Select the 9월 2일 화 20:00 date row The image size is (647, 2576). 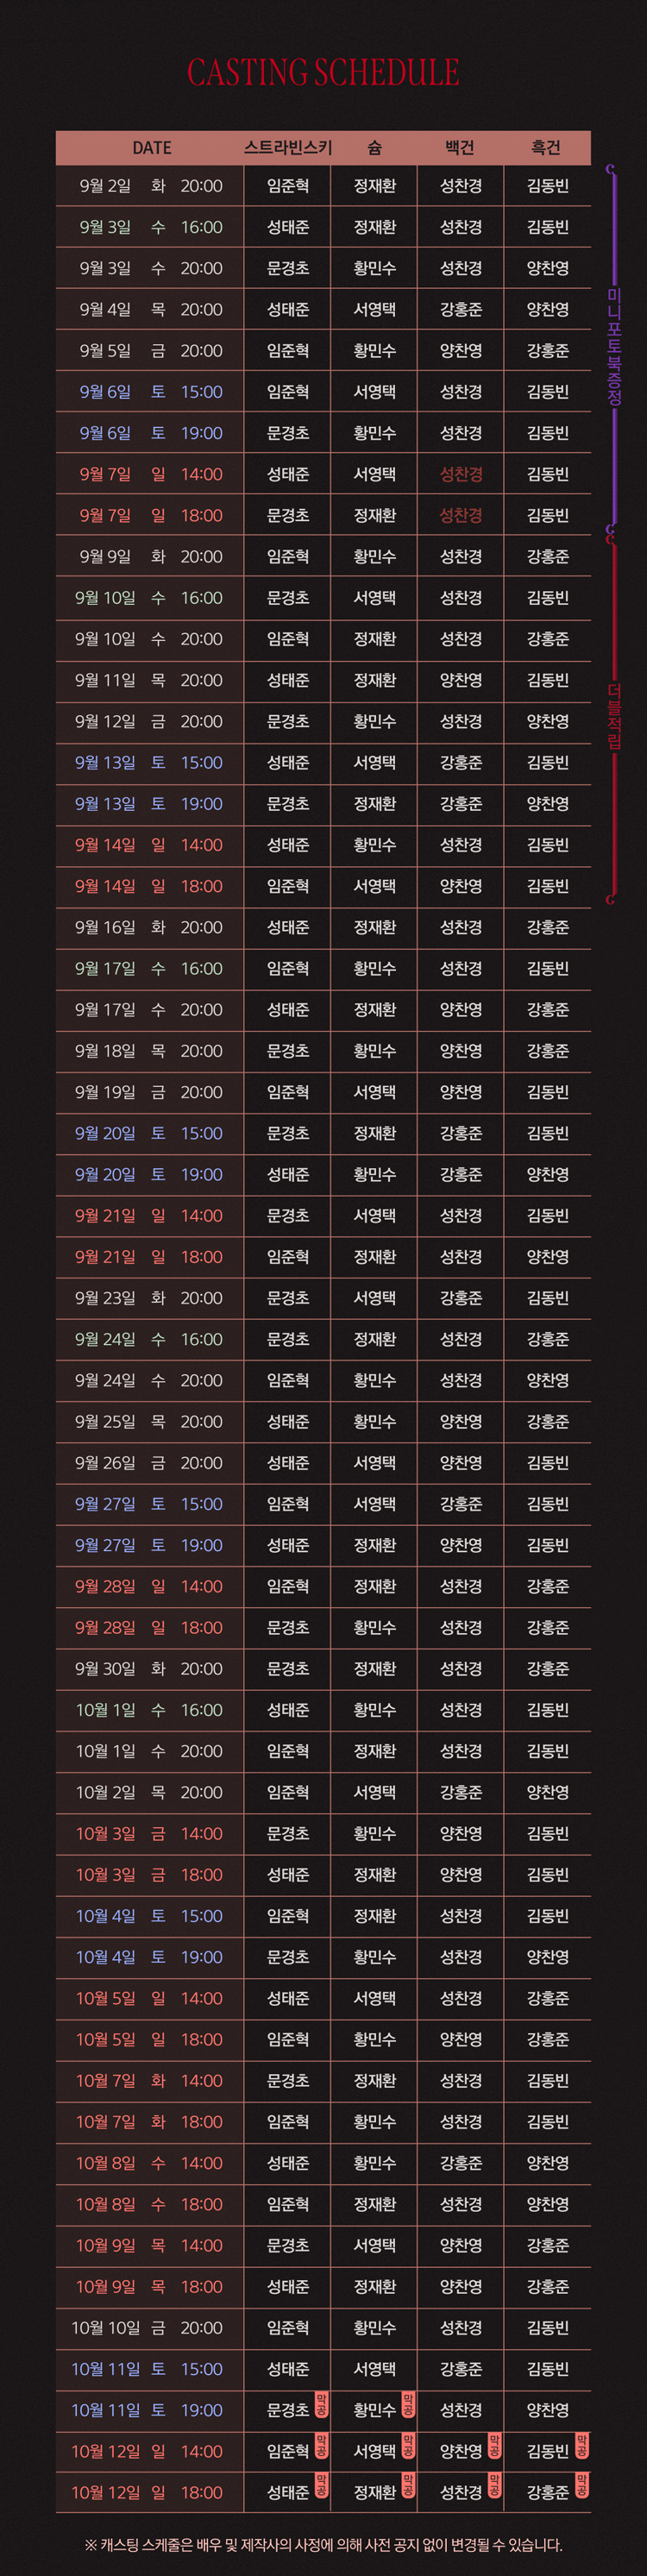pyautogui.click(x=323, y=186)
